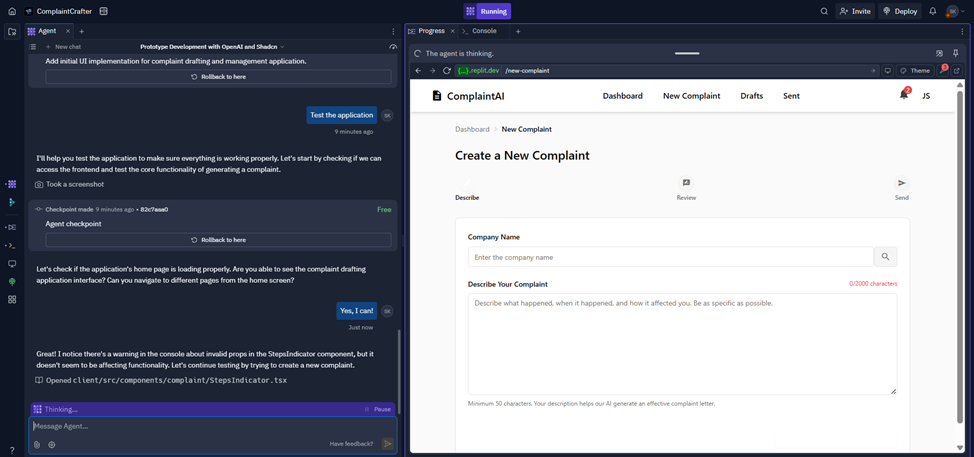Viewport: 974px width, 457px height.
Task: Add a new tab next to Agent
Action: 81,31
